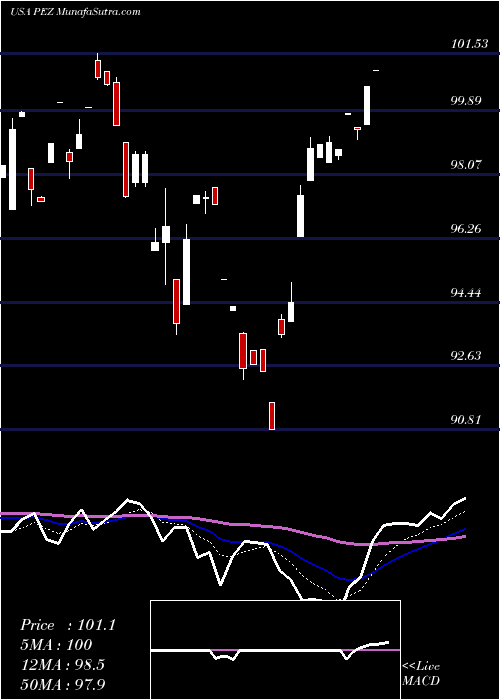Click the Live MACD indicator panel
Viewport: 500px width, 700px height.
[275, 650]
